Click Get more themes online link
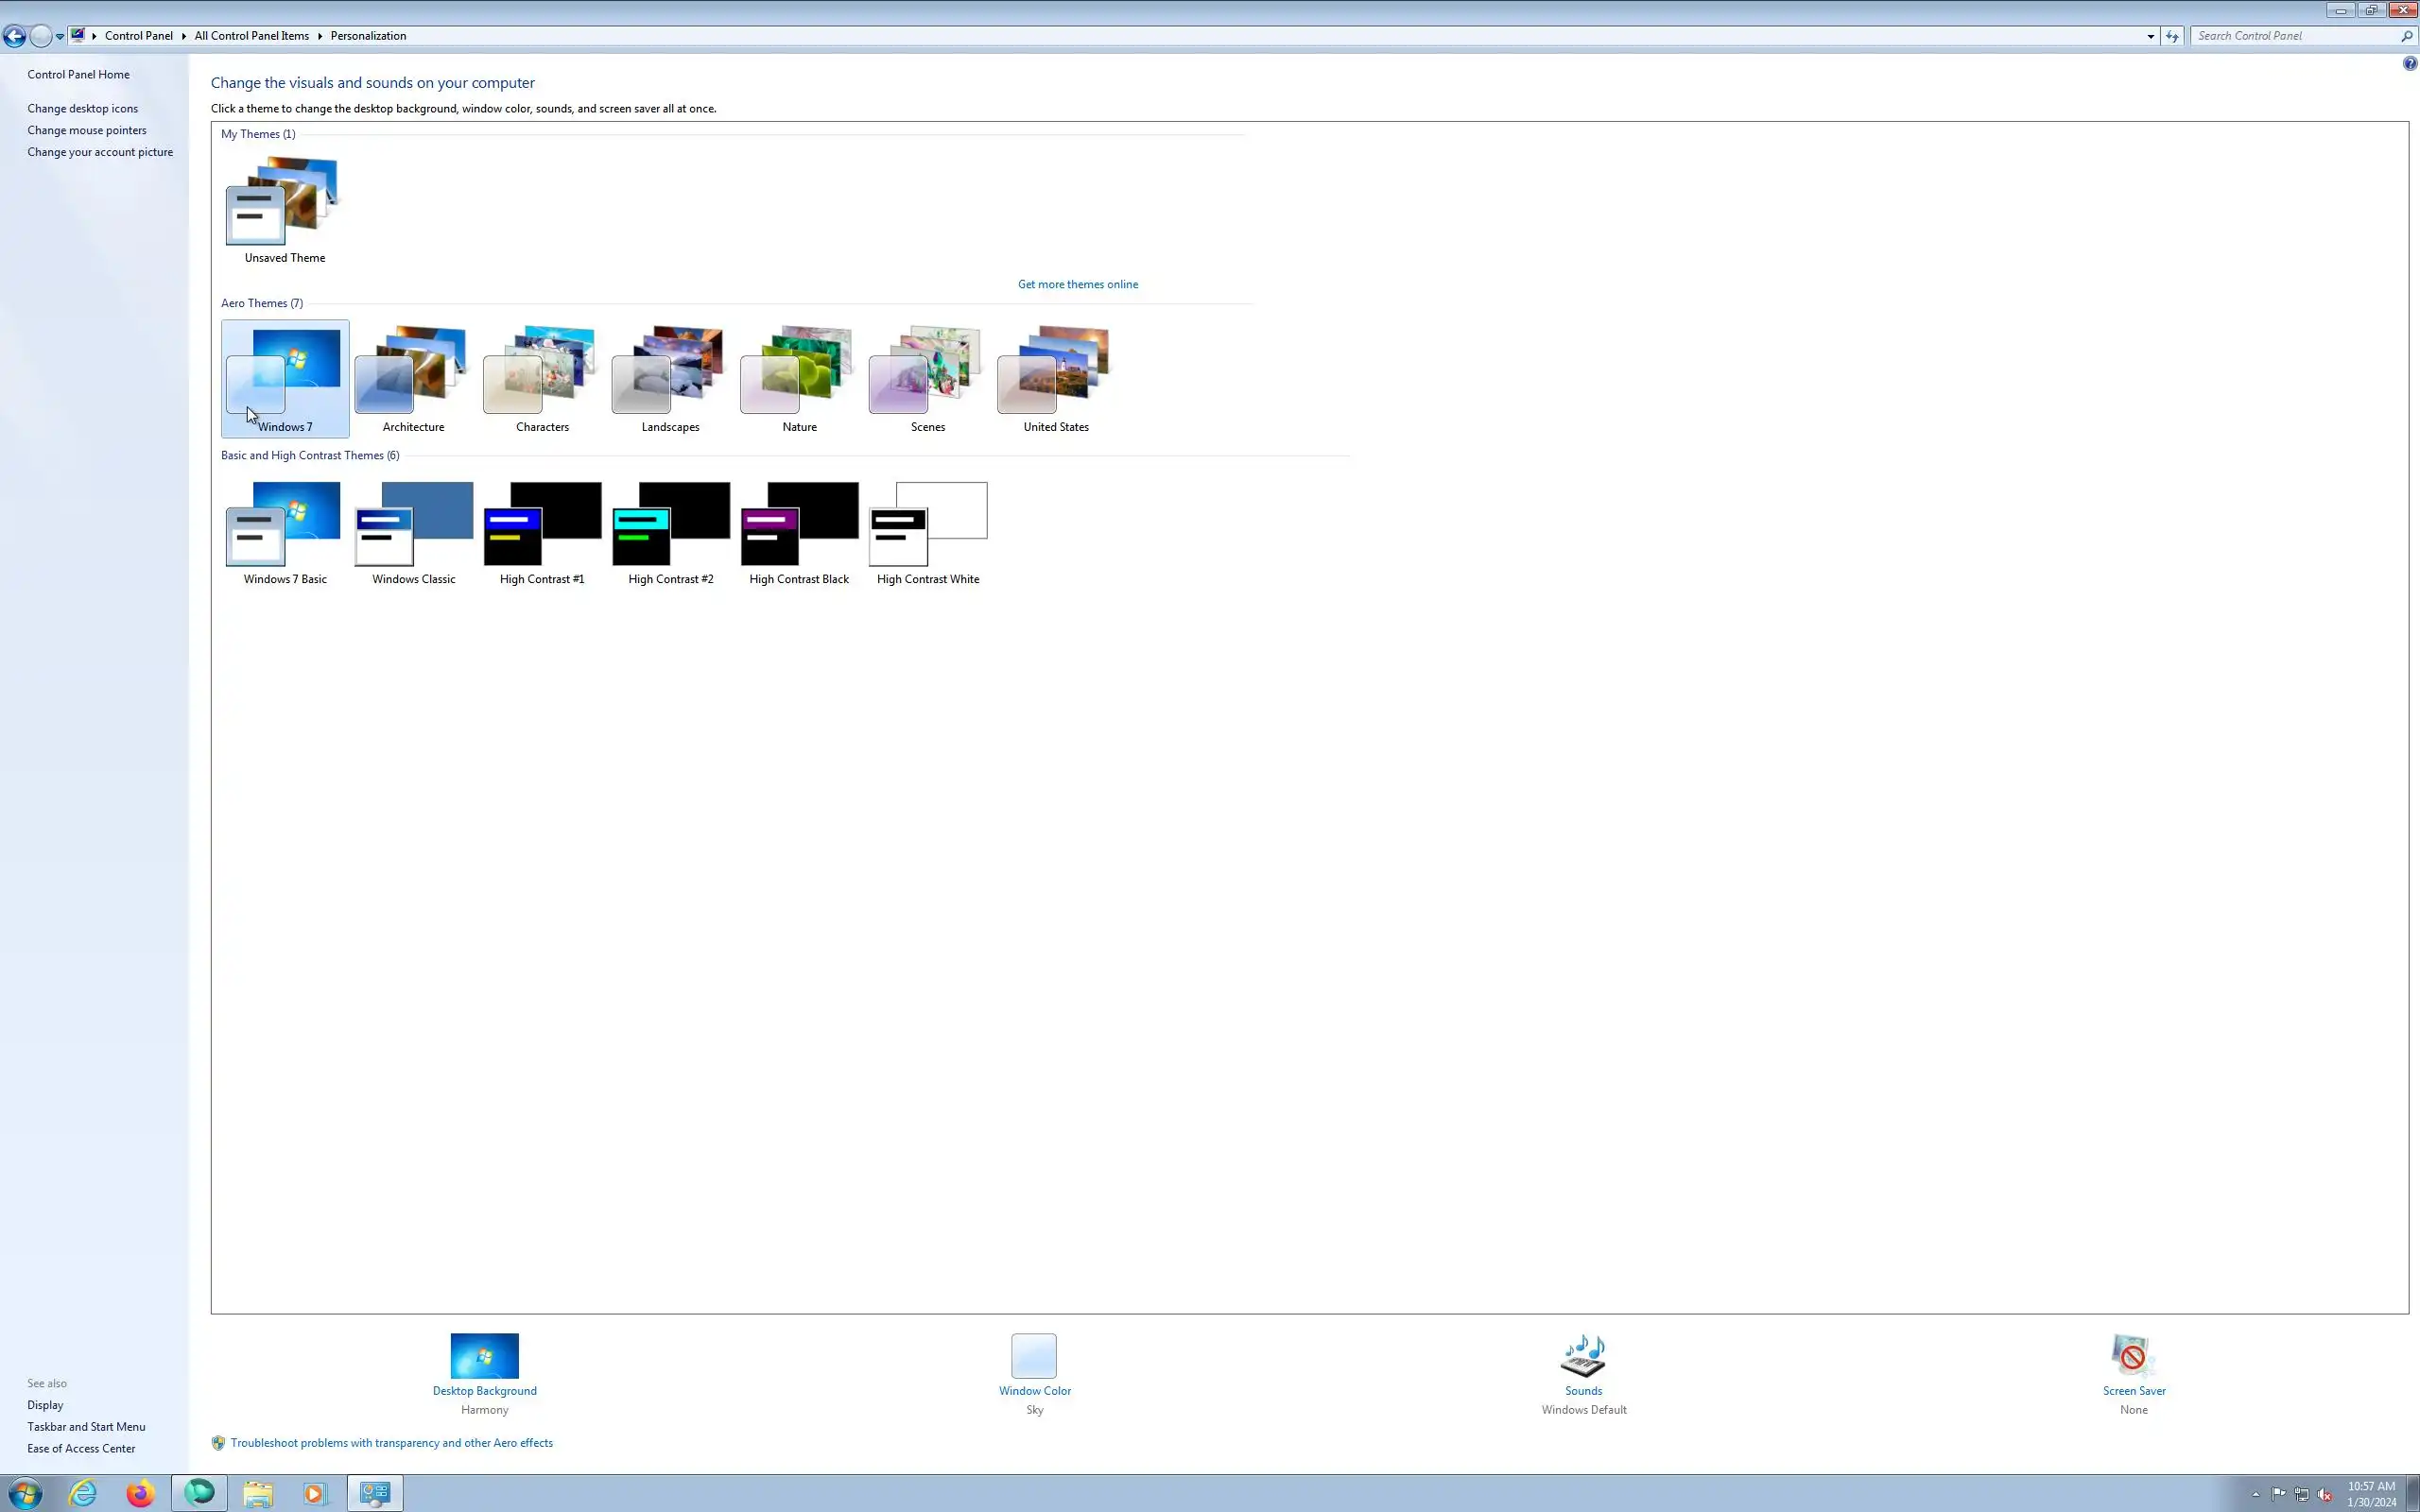The height and width of the screenshot is (1512, 2420). coord(1077,284)
